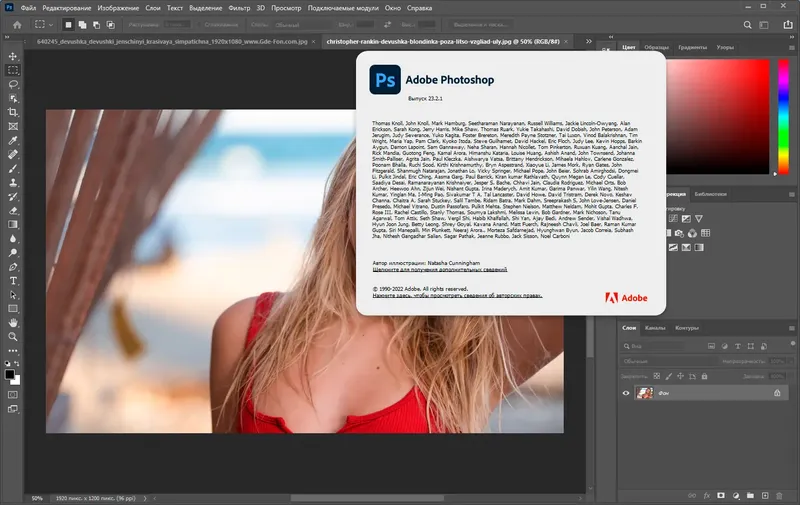Screen dimensions: 800x505
Task: Show more document tabs chevron
Action: tap(589, 41)
